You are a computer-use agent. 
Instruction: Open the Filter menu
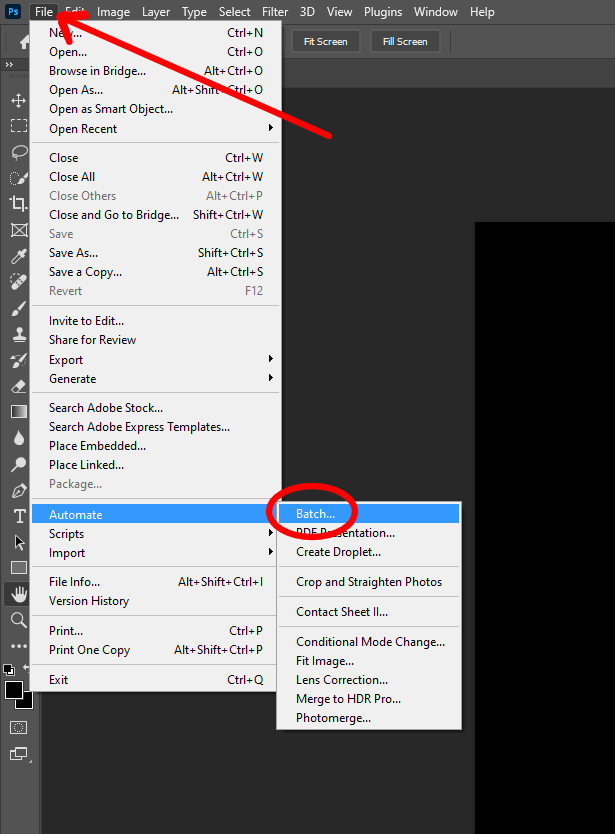click(x=275, y=12)
